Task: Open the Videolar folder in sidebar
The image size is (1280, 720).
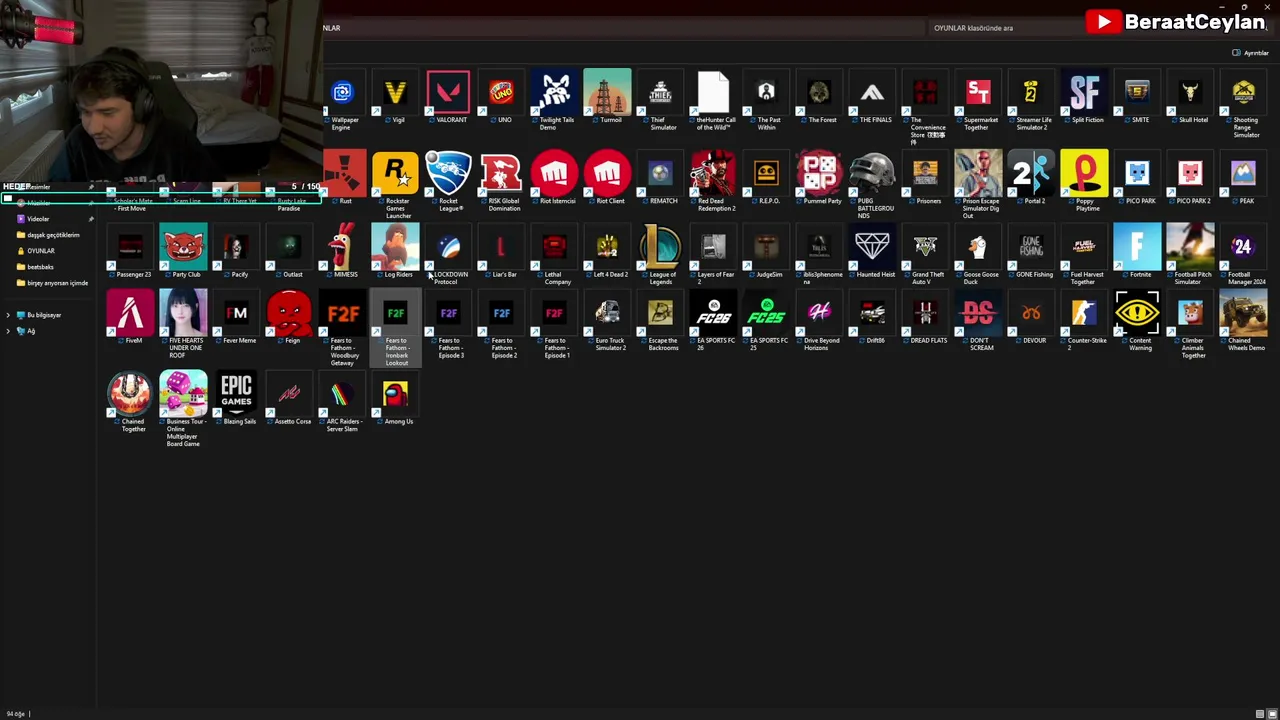Action: click(x=38, y=219)
